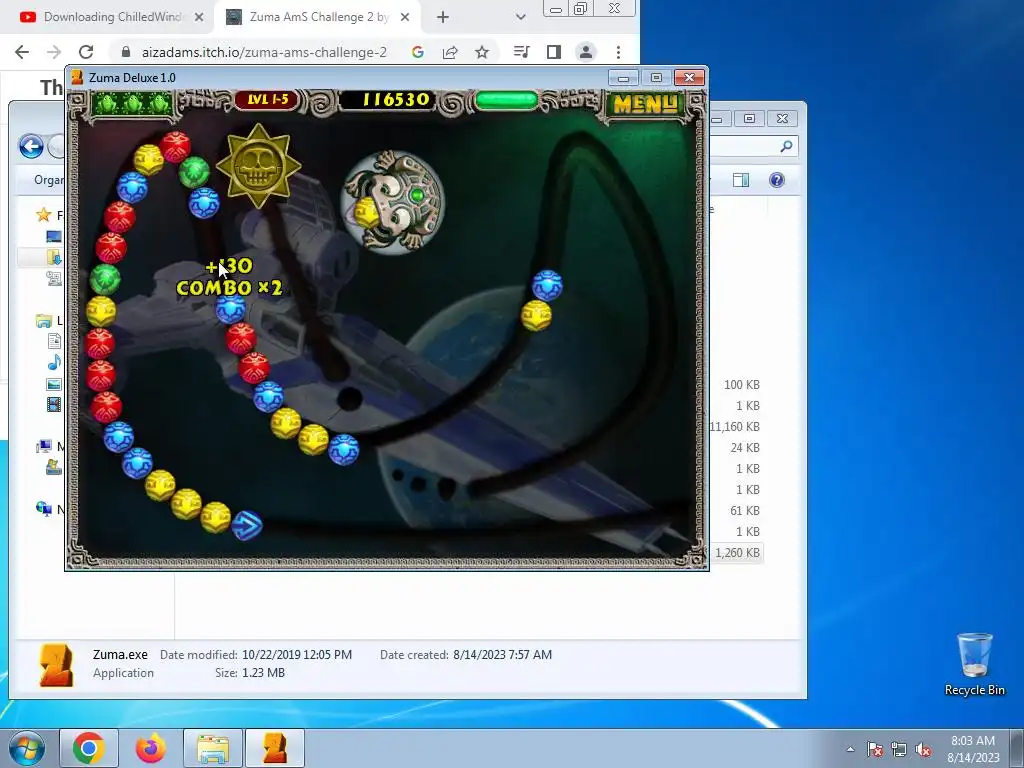
Task: Click the blue arrow lead ball
Action: coord(247,525)
